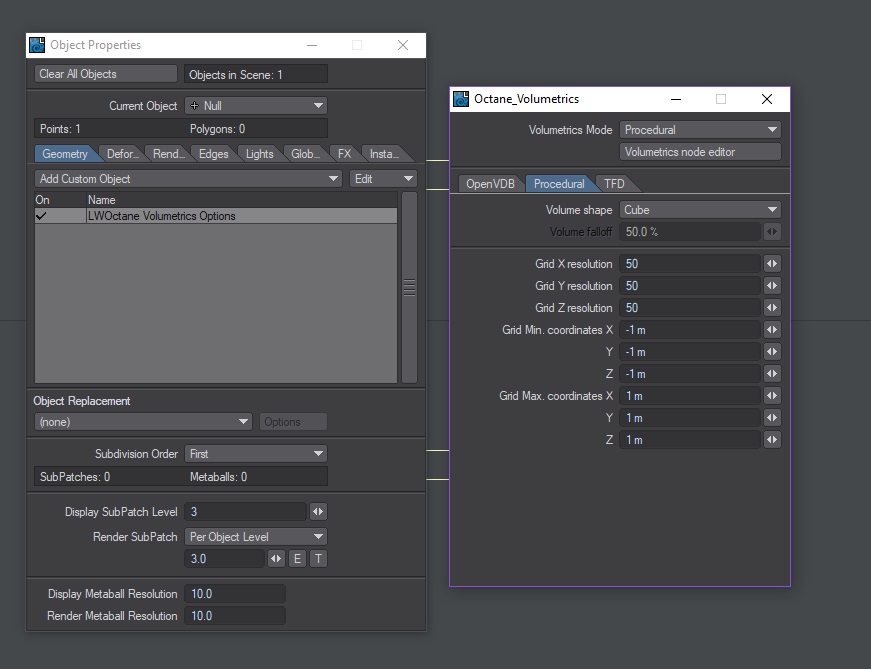Click the custom object list scrollbar handle
The width and height of the screenshot is (871, 669).
tap(409, 287)
